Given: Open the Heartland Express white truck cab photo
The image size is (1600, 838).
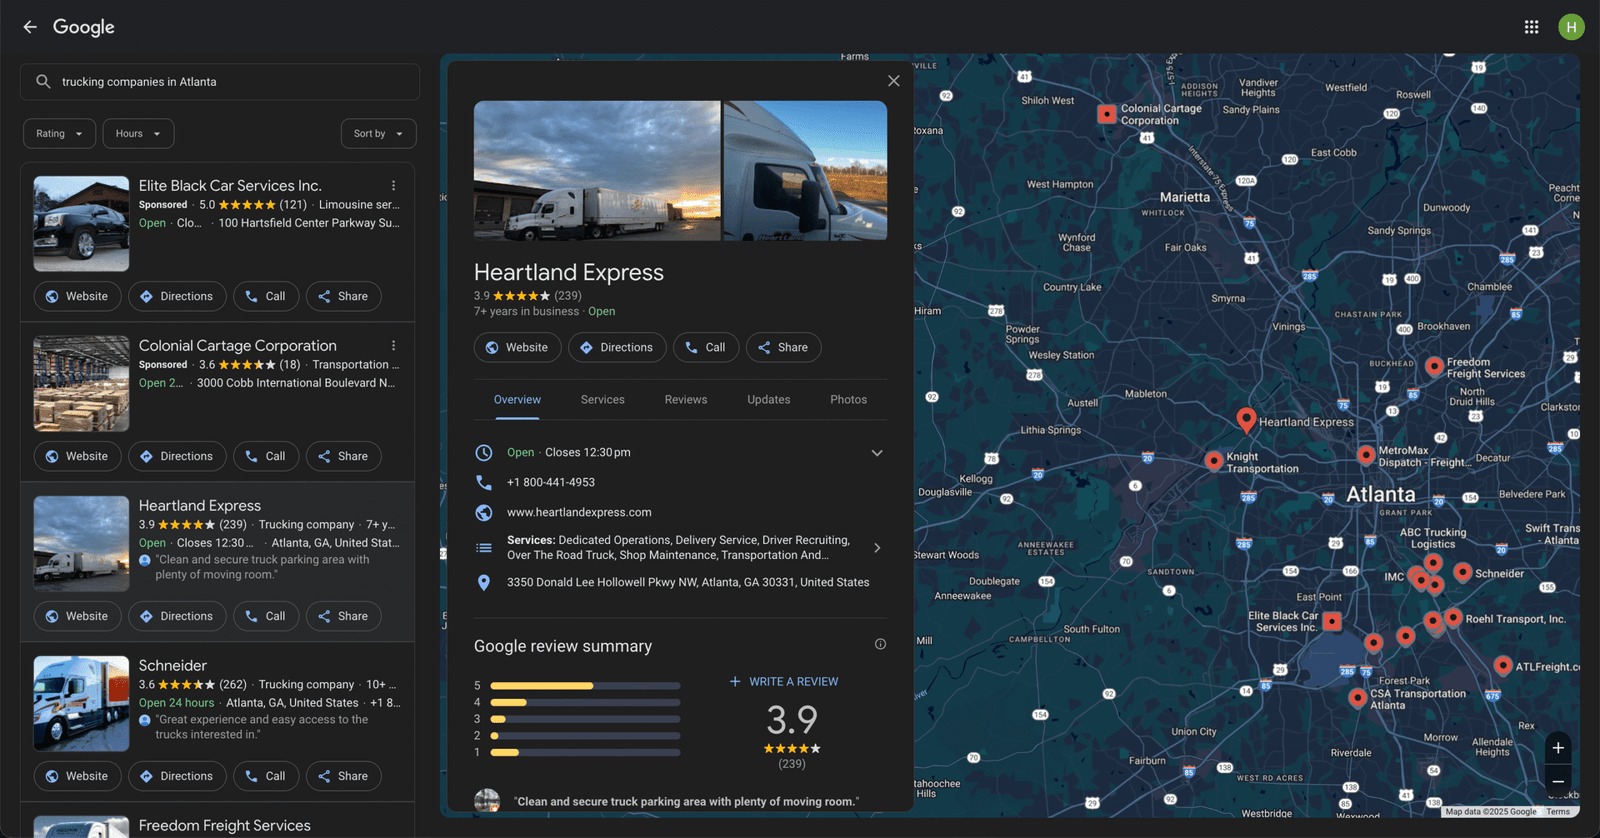Looking at the screenshot, I should click(x=805, y=171).
